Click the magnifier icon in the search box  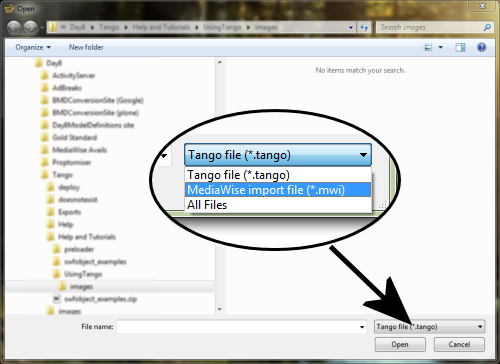(x=487, y=27)
